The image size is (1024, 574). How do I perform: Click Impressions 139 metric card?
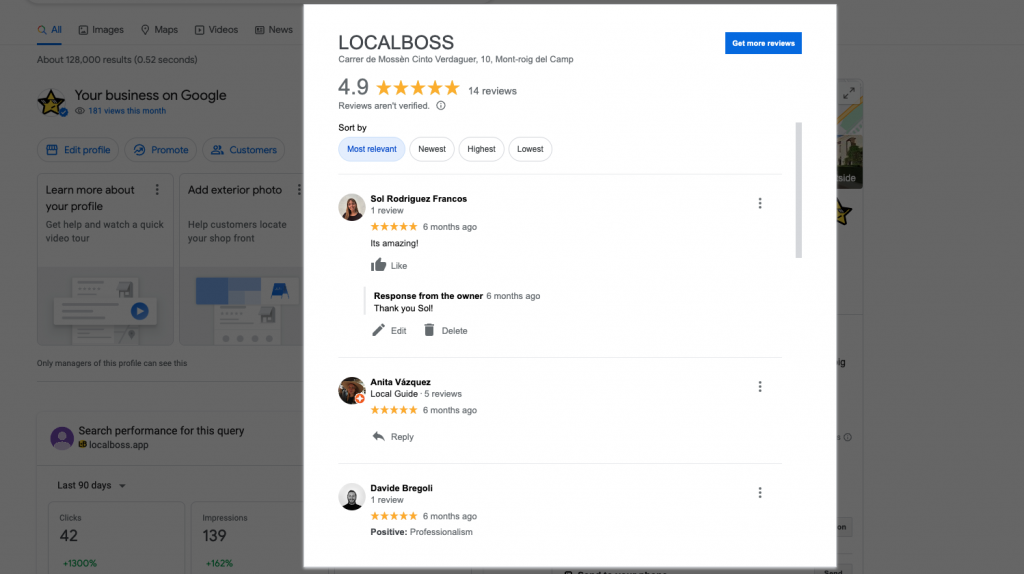point(247,537)
